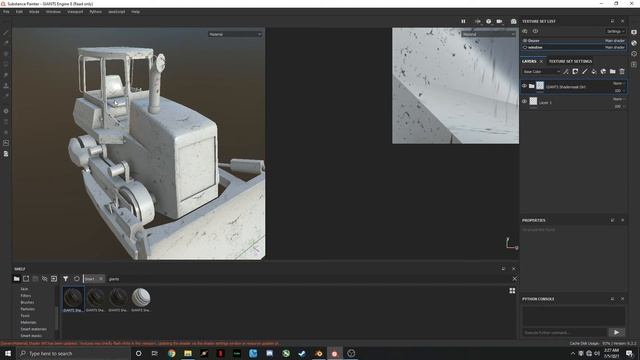Open the Log icon at bottom of left toolbar
Image resolution: width=640 pixels, height=360 pixels.
pos(6,154)
